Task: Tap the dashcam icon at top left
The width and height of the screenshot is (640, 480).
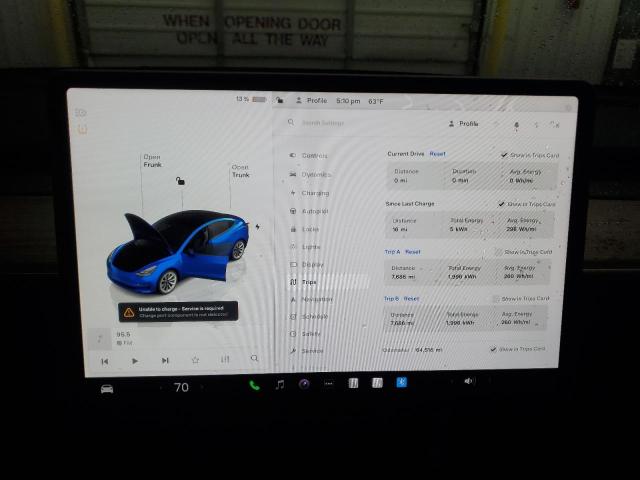Action: [x=81, y=113]
